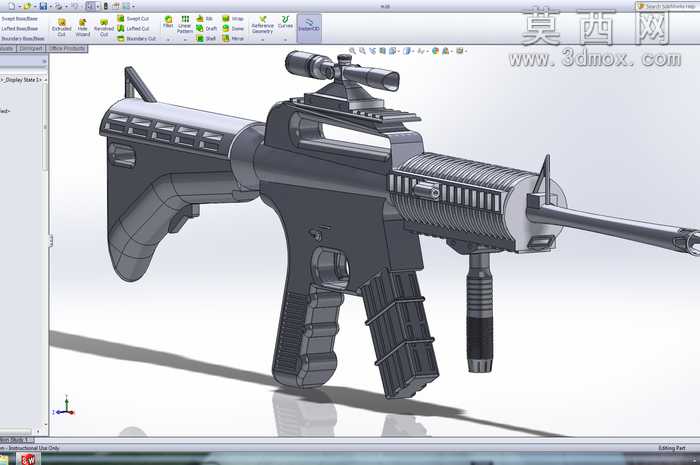Expand the Reference Geometry dropdown arrow

(x=262, y=40)
